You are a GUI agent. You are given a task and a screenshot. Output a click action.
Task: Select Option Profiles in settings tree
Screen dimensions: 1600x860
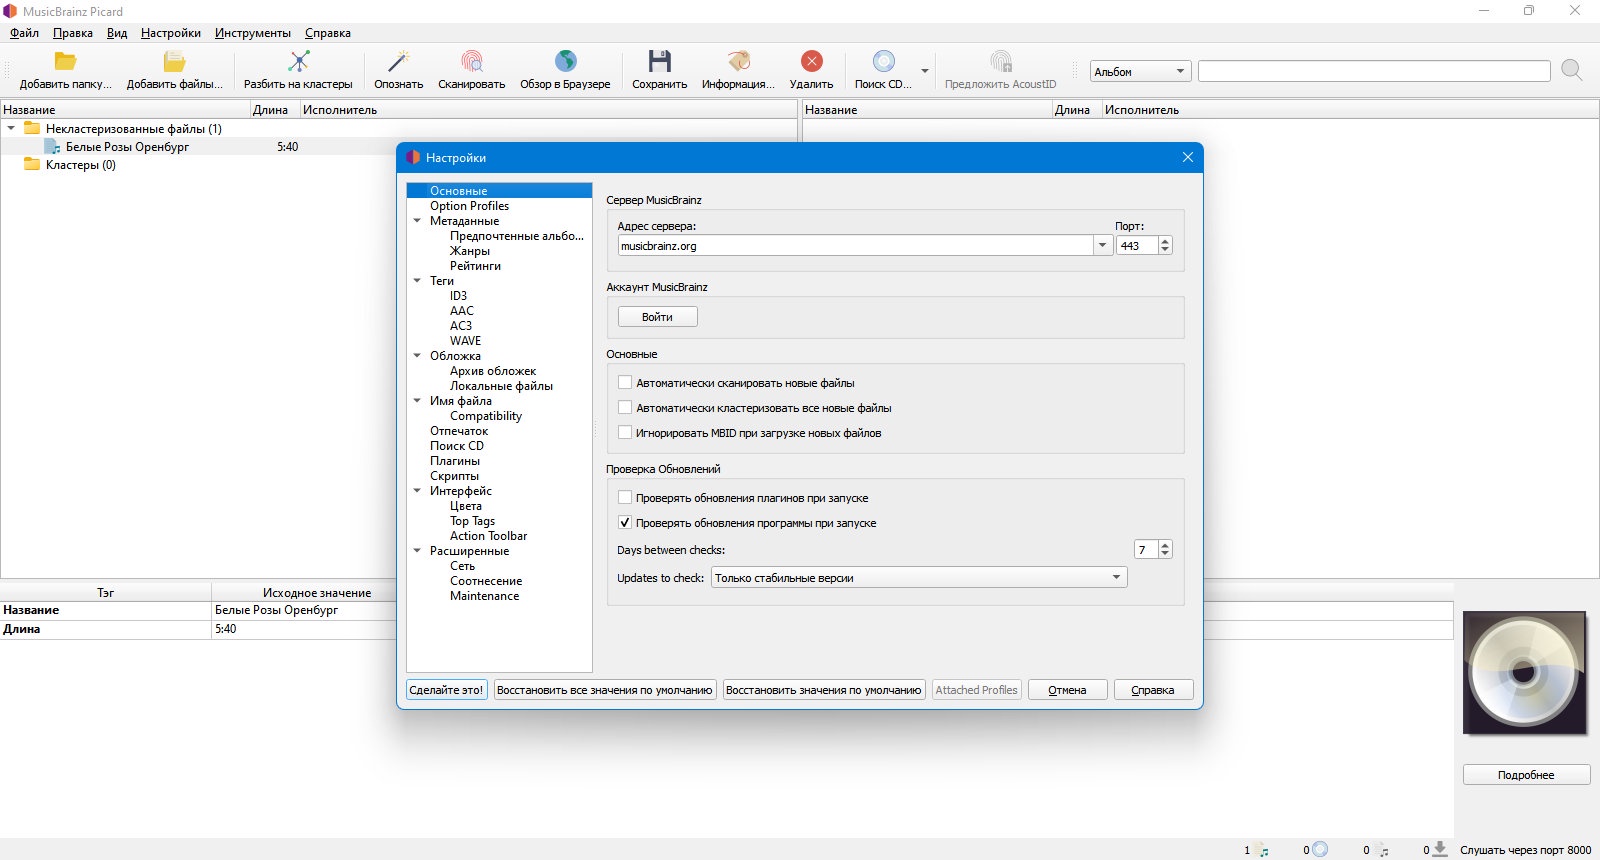tap(469, 206)
